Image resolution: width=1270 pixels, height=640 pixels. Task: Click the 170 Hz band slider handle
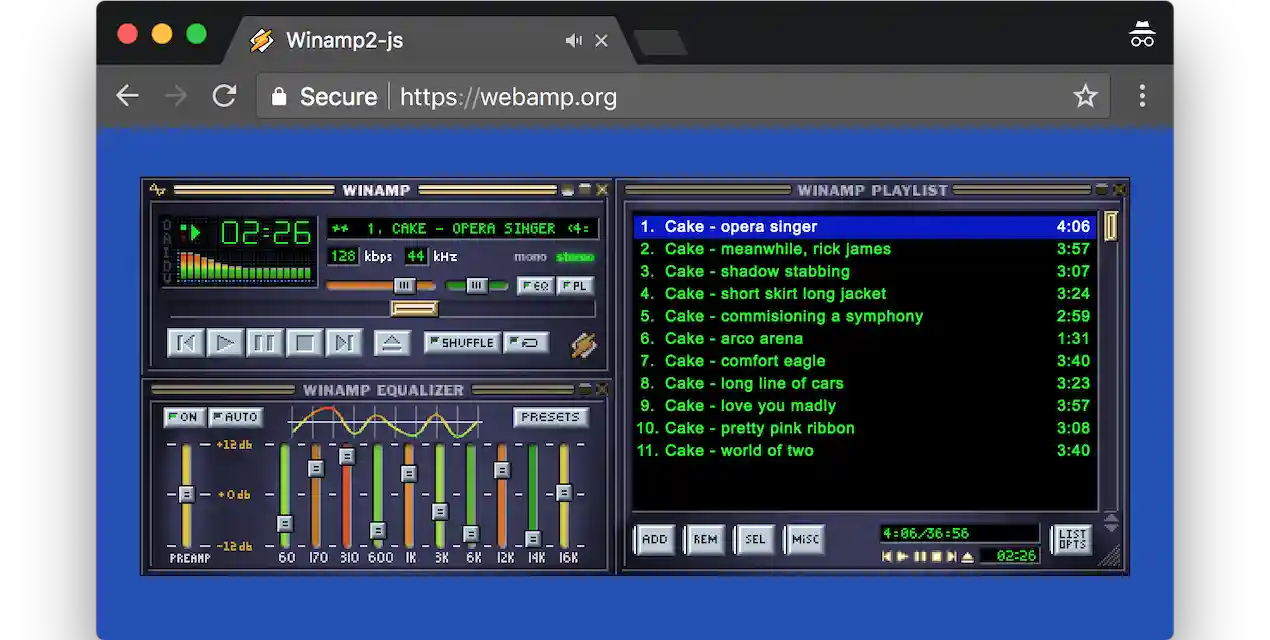click(316, 468)
